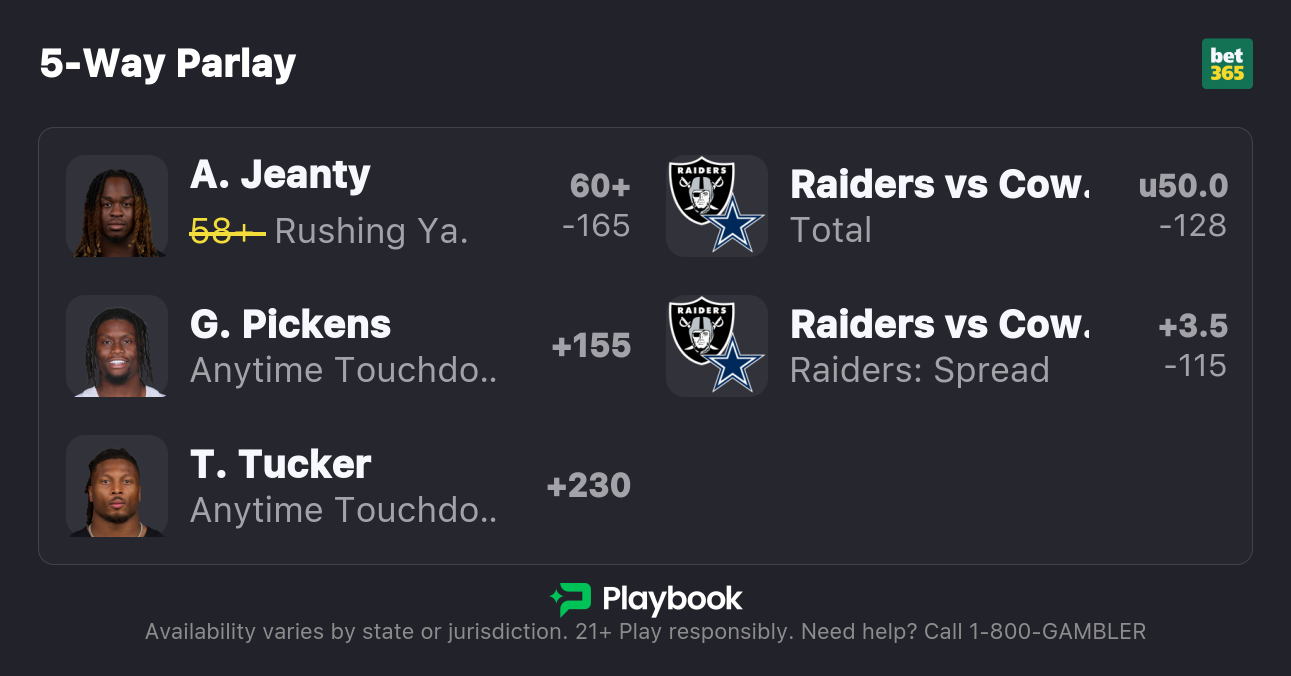The width and height of the screenshot is (1291, 676).
Task: Select the T. Tucker player name
Action: coord(280,464)
